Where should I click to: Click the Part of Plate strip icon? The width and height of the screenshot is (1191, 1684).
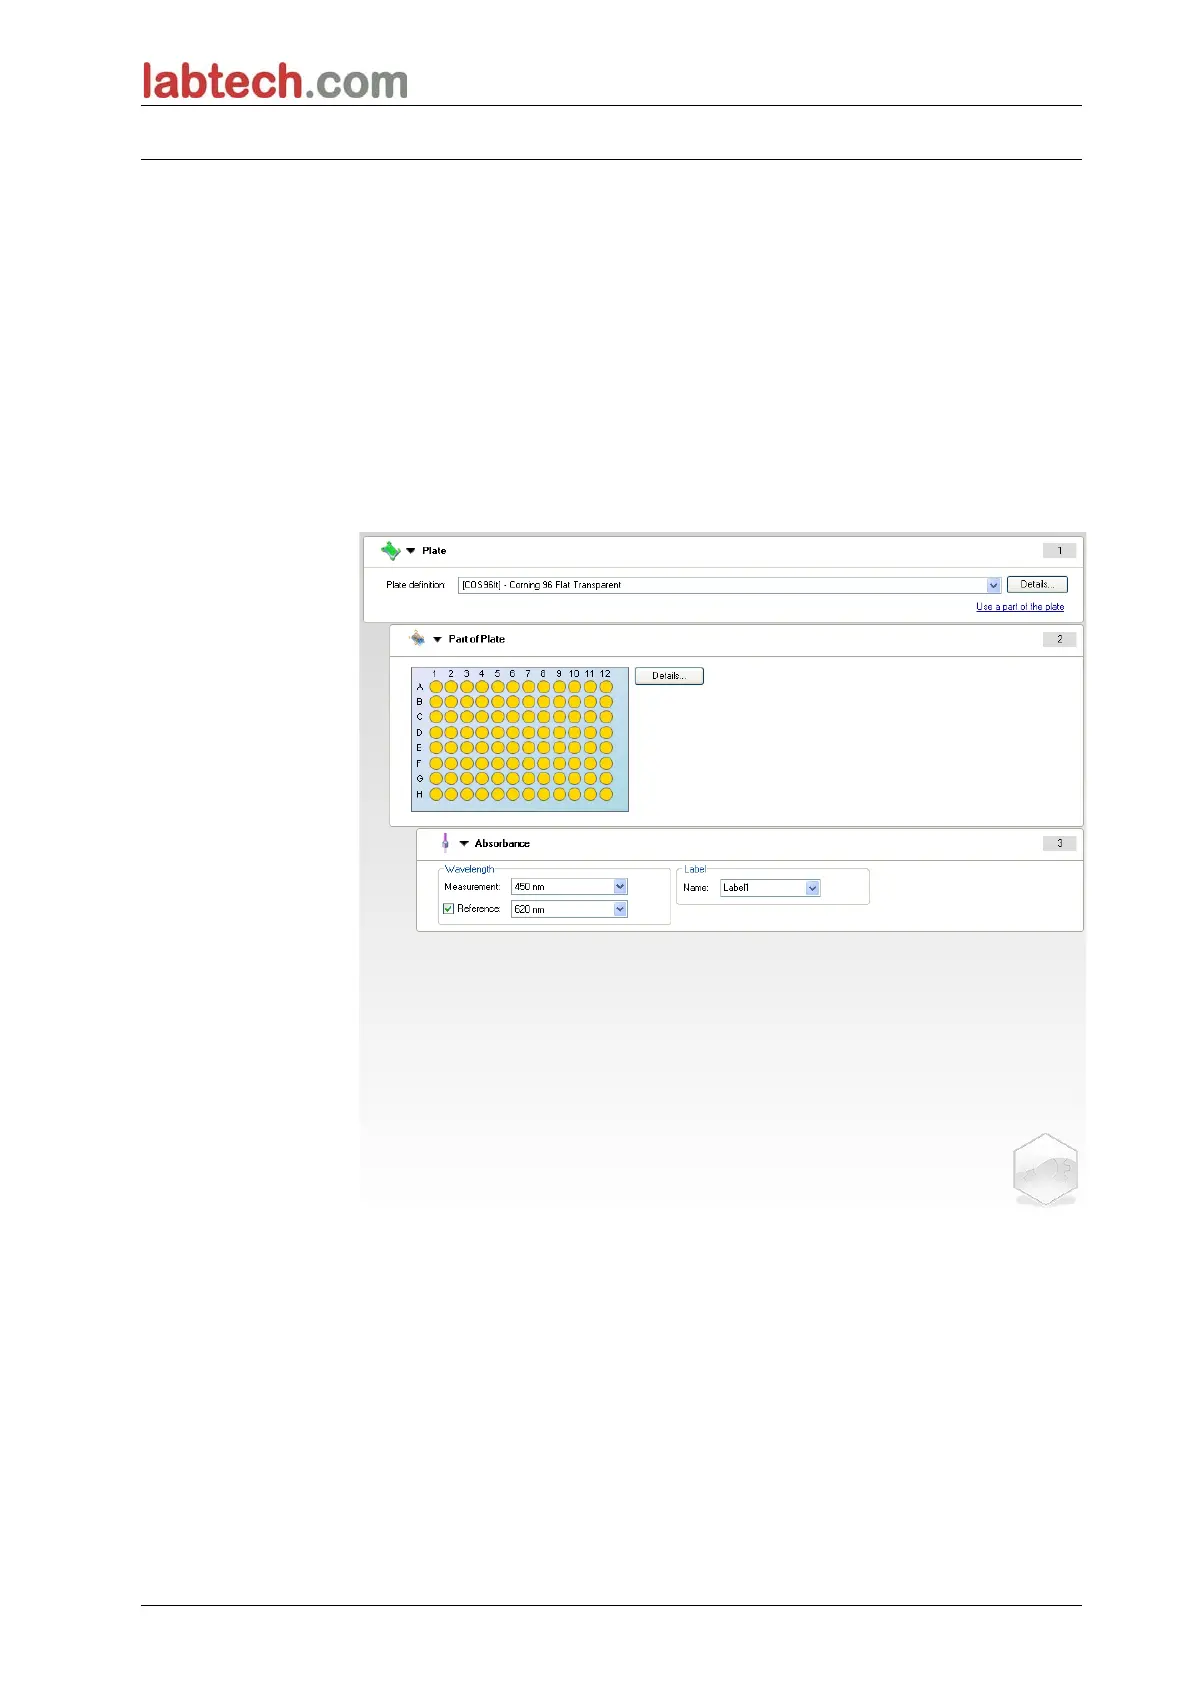point(417,638)
